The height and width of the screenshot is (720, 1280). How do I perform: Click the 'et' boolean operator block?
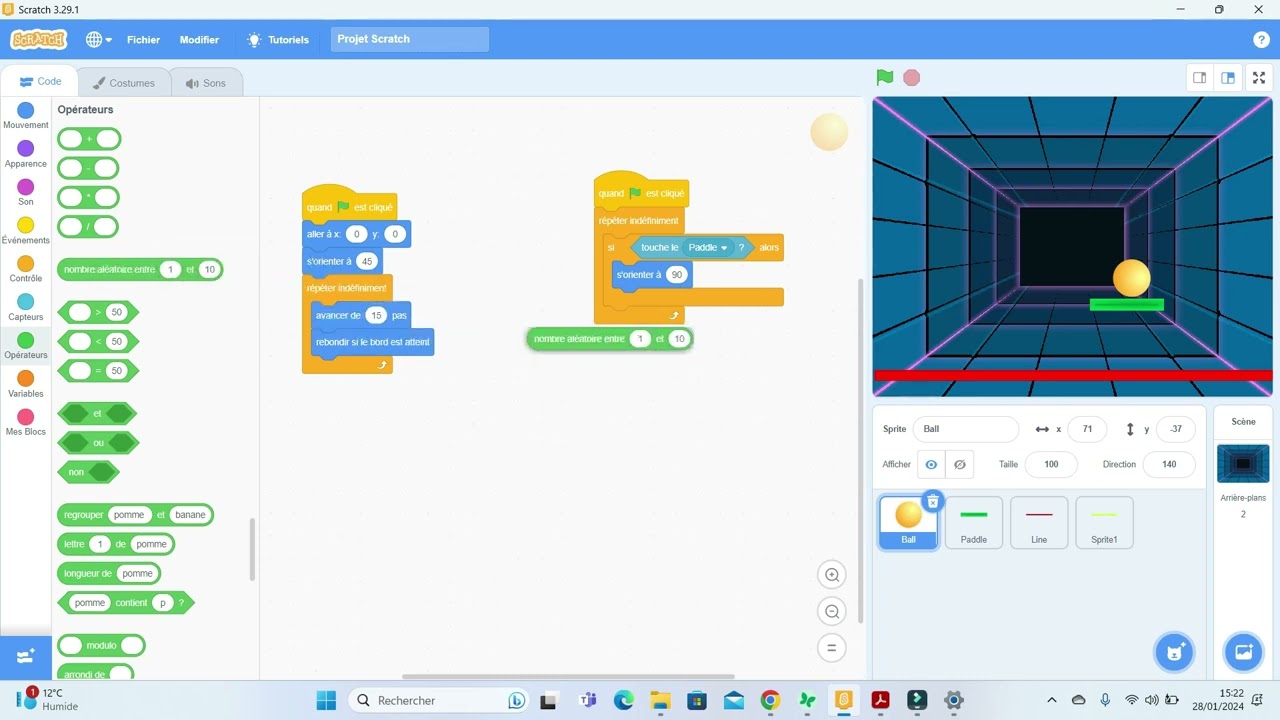(97, 413)
